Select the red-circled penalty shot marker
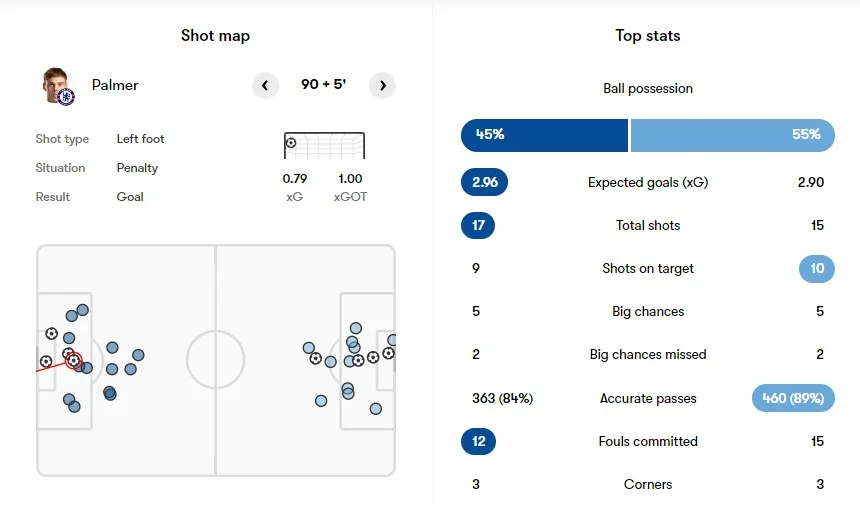 click(73, 360)
